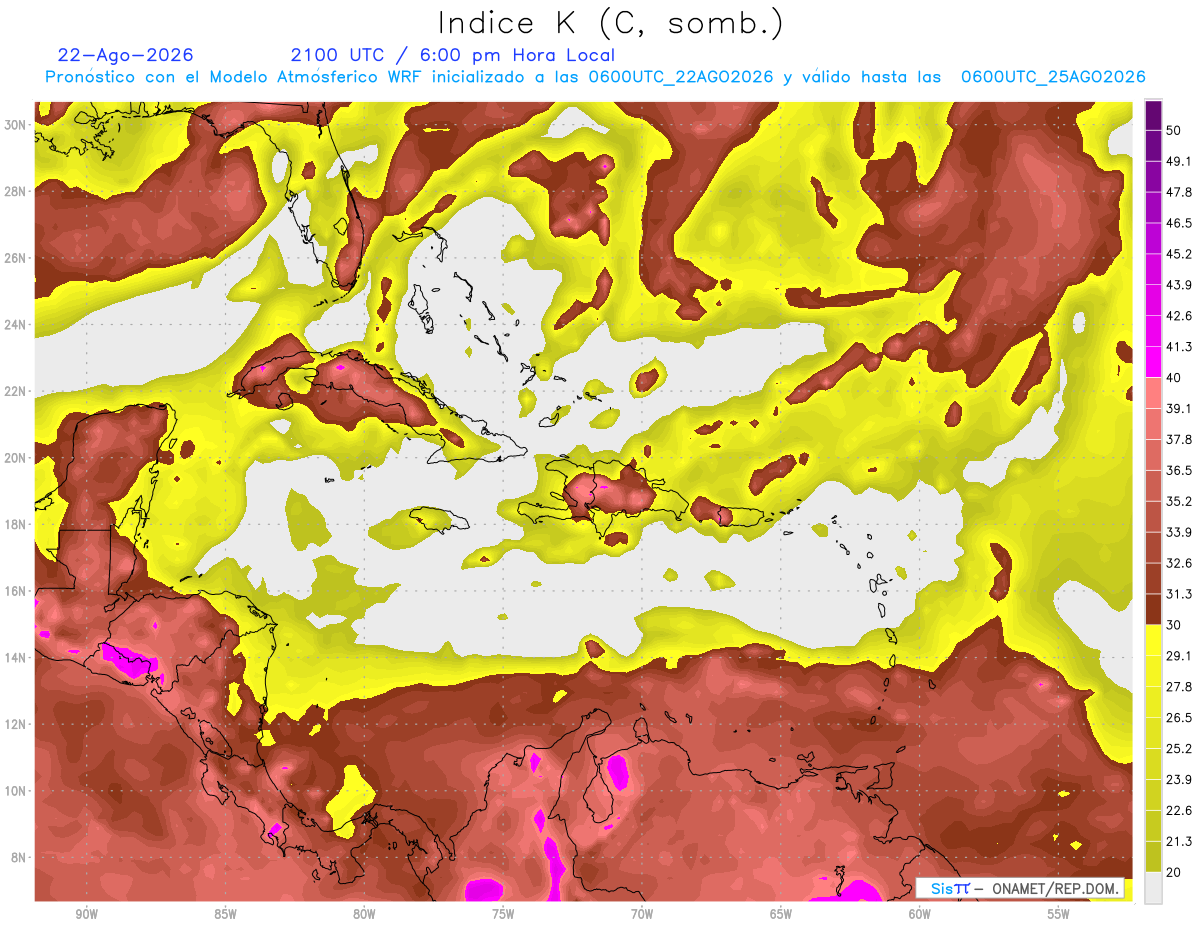Screen dimensions: 1200x927
Task: Click the colorbar value 26.5
Action: tap(1179, 717)
